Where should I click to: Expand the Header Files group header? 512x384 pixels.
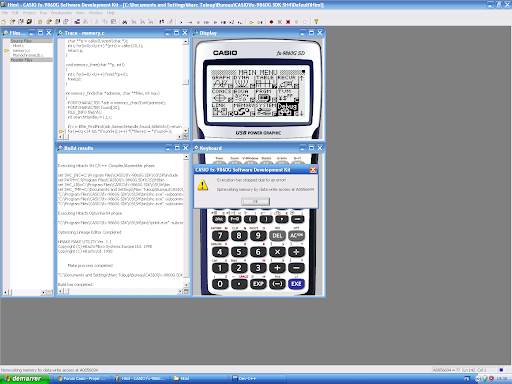[31, 60]
